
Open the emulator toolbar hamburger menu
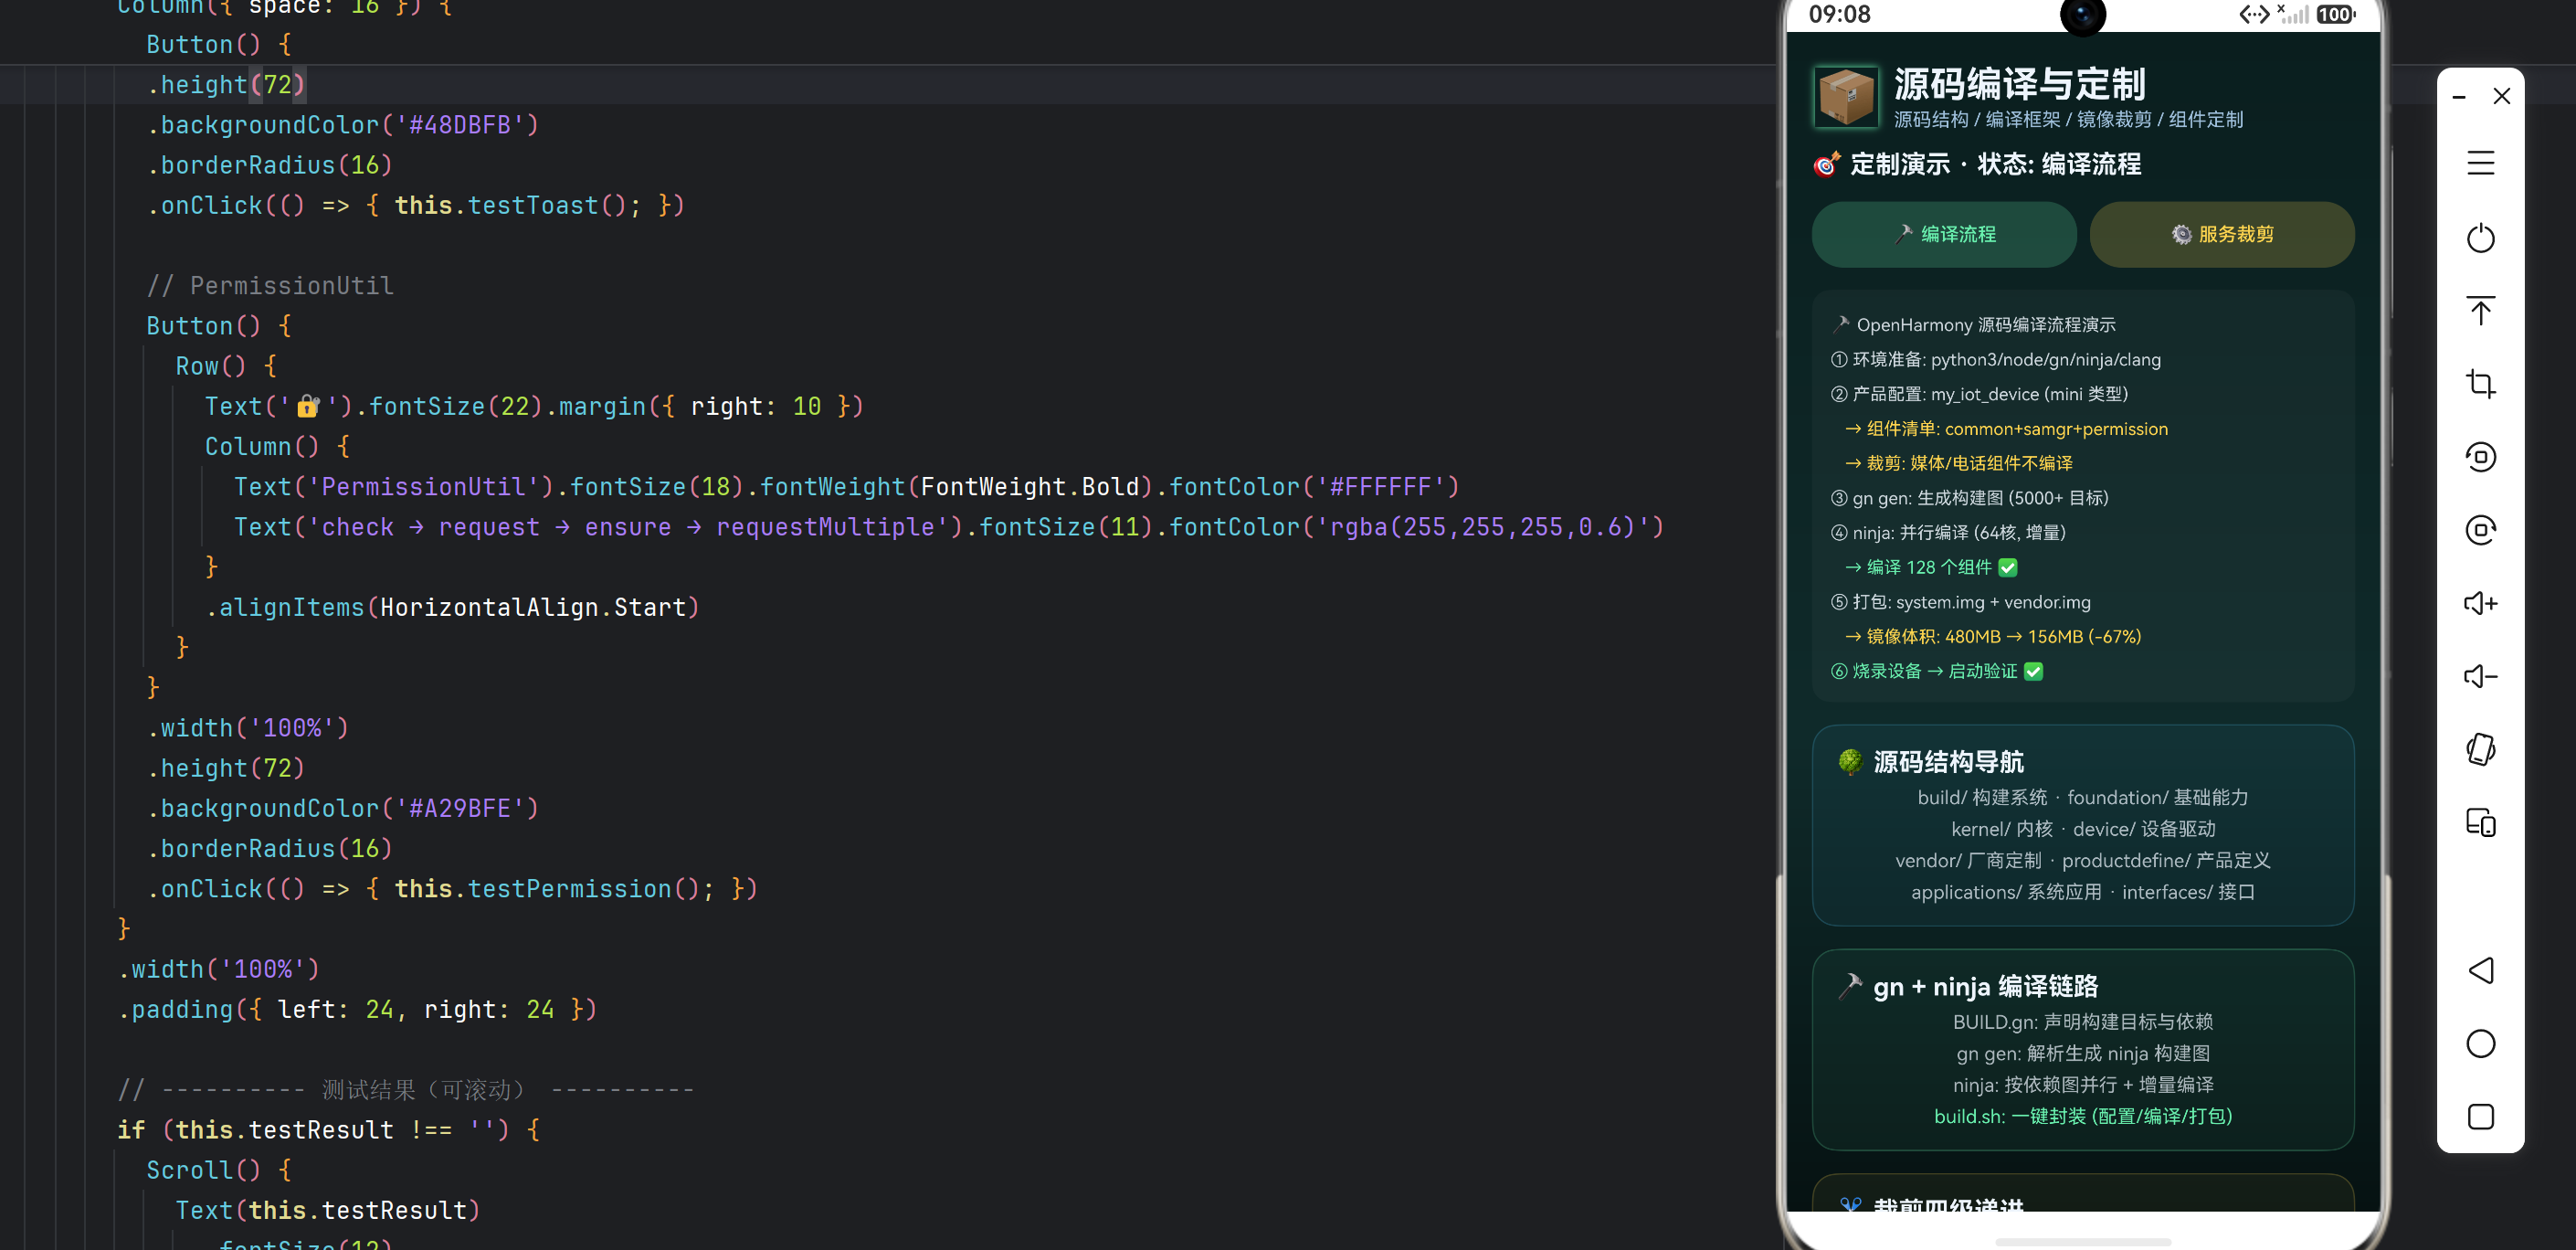pos(2480,163)
